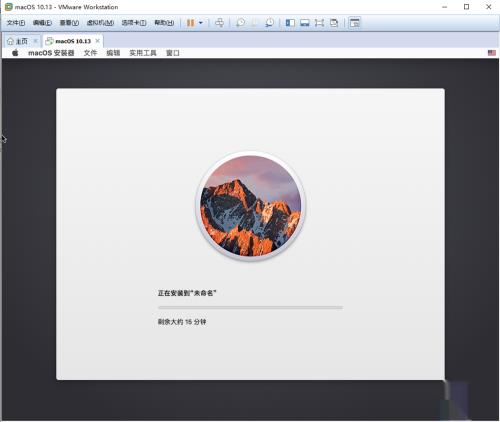Click the US flag input source icon
Viewport: 500px width, 422px height.
coord(492,53)
